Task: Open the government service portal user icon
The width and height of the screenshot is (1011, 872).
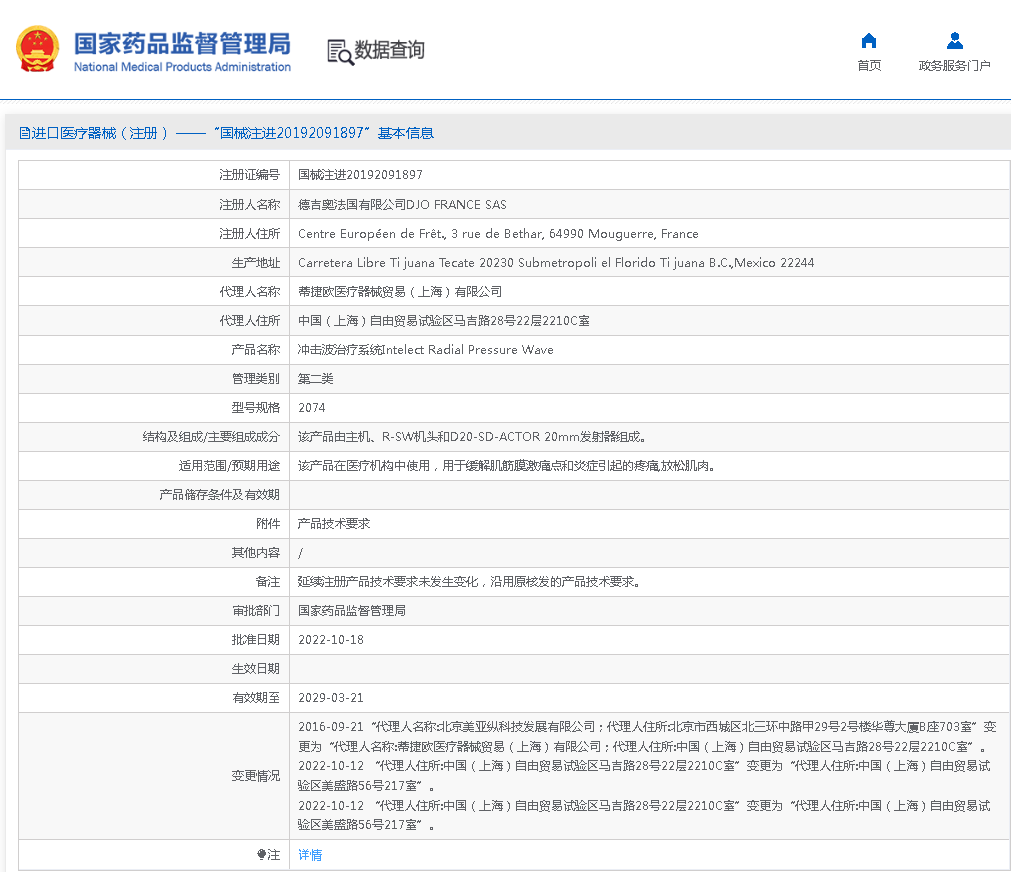Action: (954, 41)
